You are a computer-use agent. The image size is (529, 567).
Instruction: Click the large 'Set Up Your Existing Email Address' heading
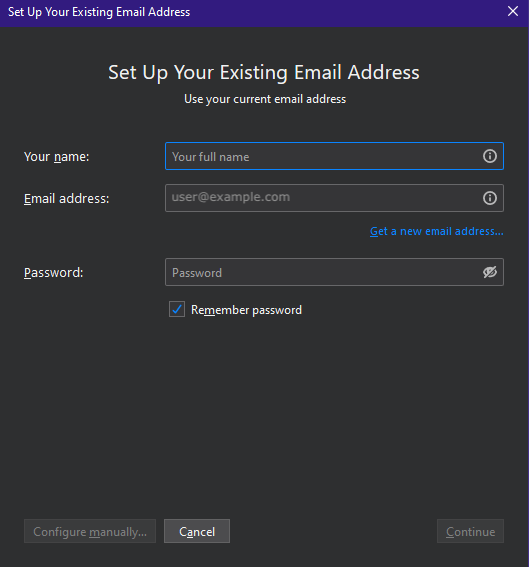[264, 72]
